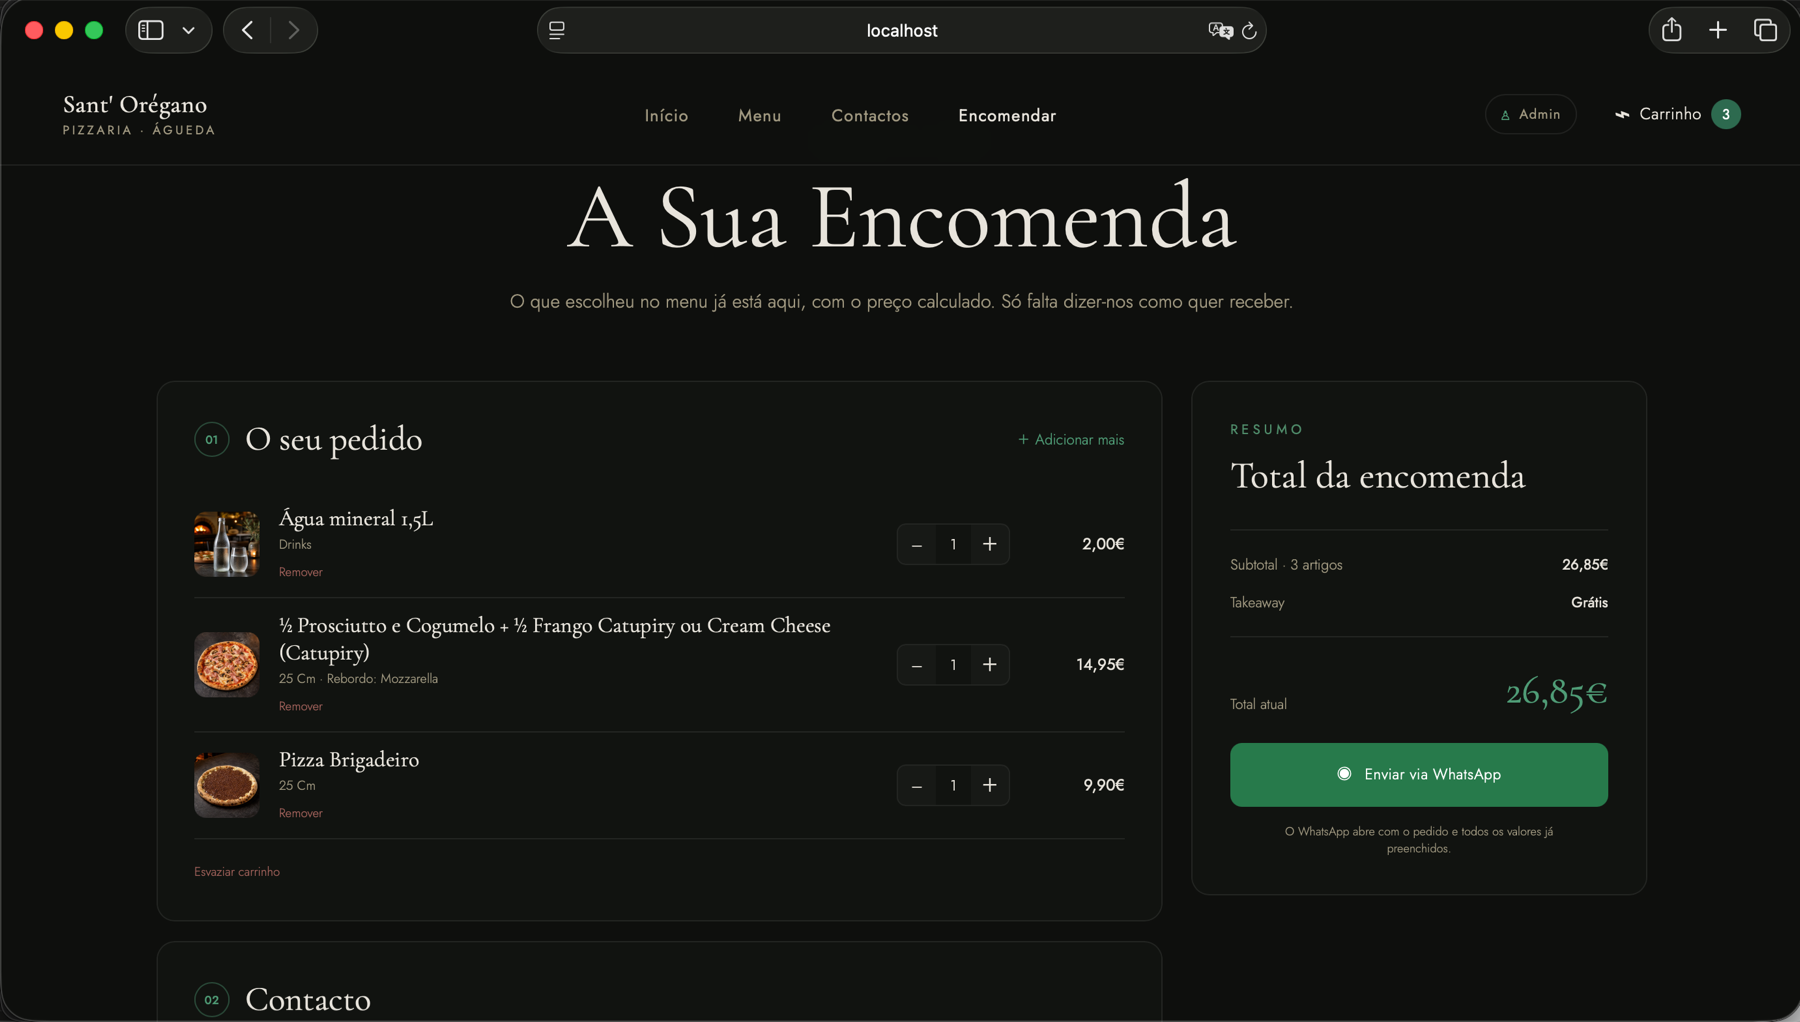This screenshot has width=1800, height=1022.
Task: Click the Subtotal · 3 artigos label
Action: pyautogui.click(x=1286, y=565)
